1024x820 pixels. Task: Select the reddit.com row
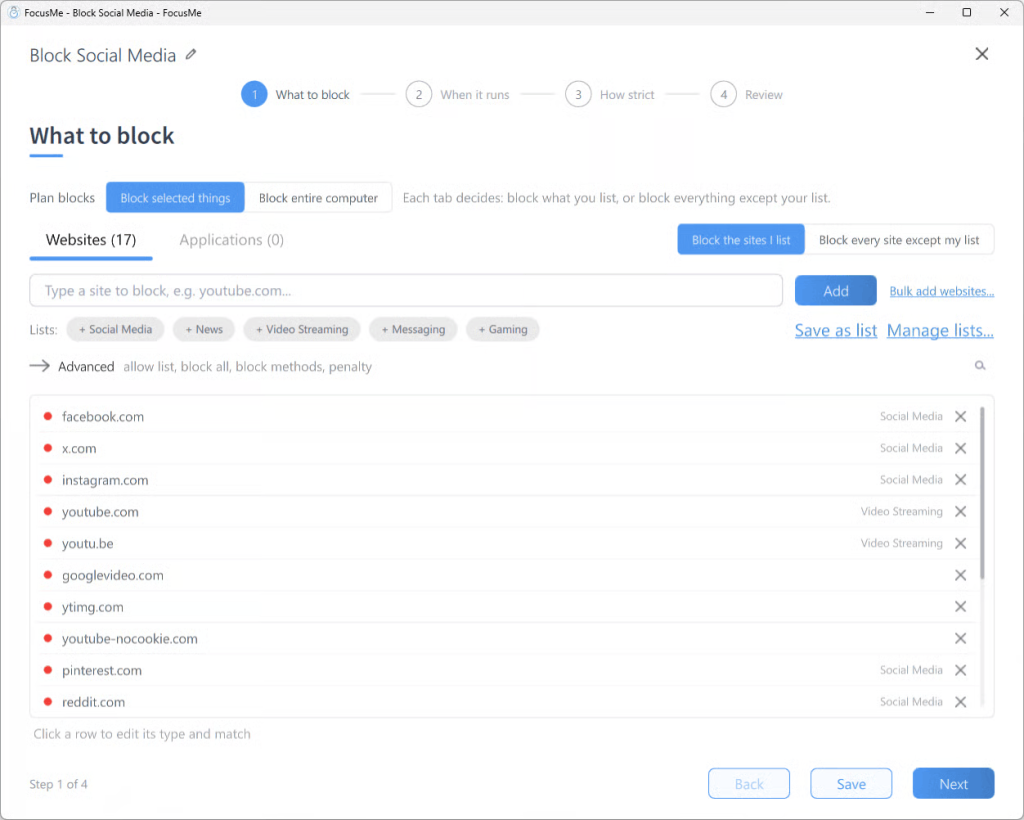(x=505, y=702)
